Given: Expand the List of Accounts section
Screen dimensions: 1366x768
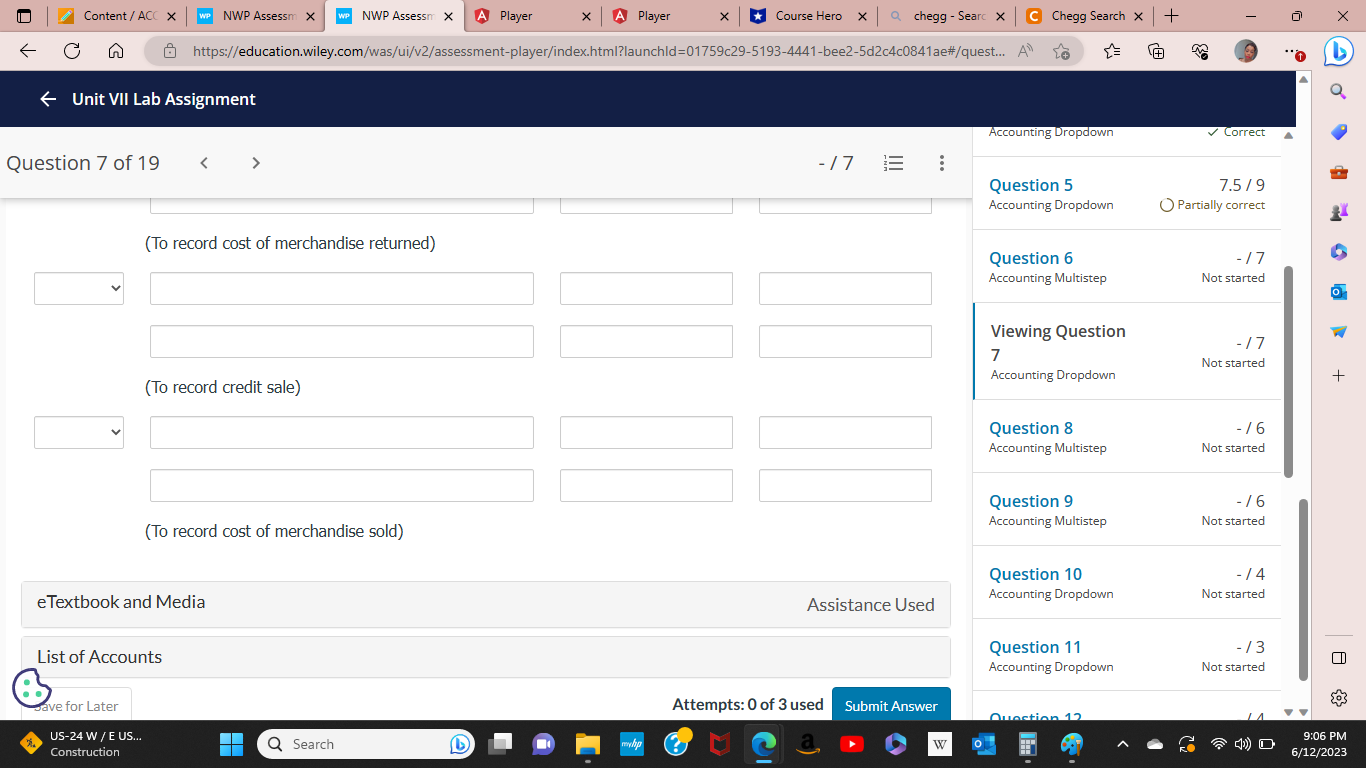Looking at the screenshot, I should (486, 657).
